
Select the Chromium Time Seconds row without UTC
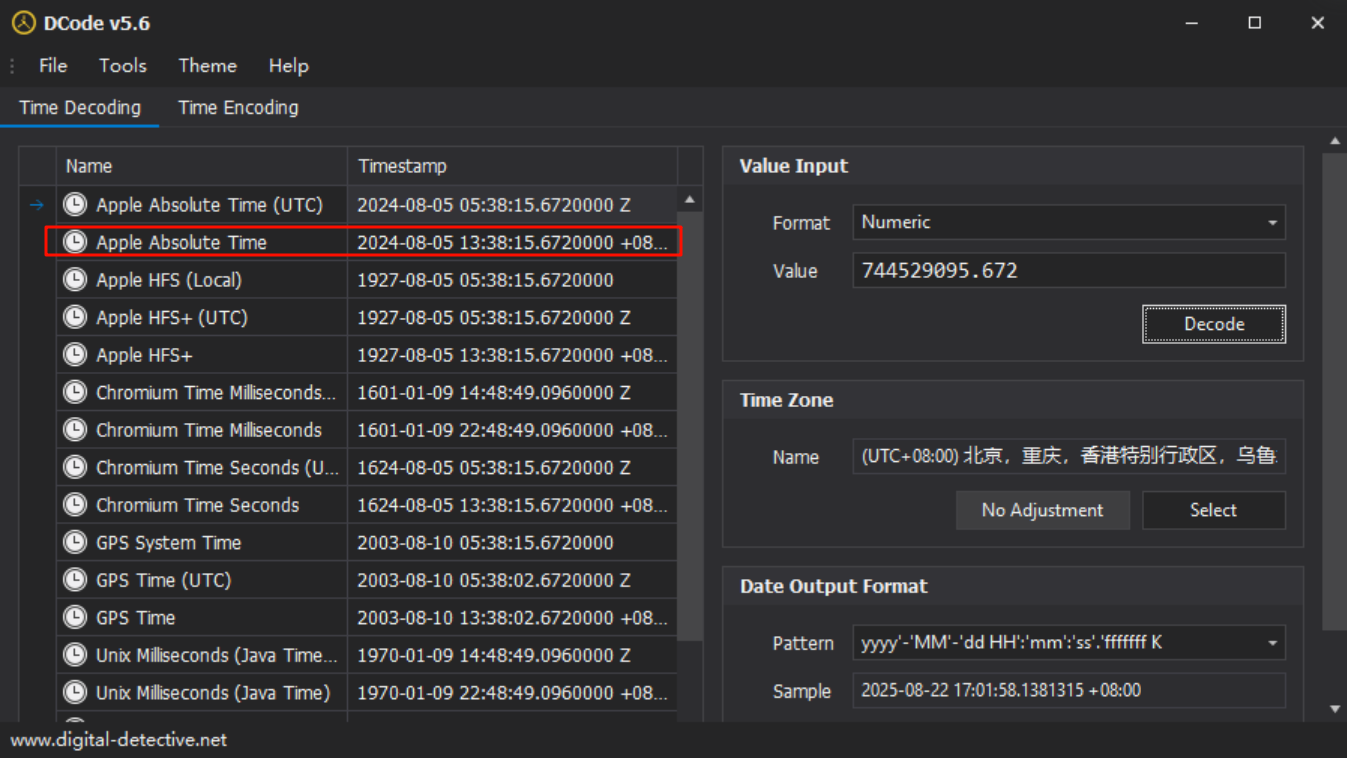coord(197,505)
